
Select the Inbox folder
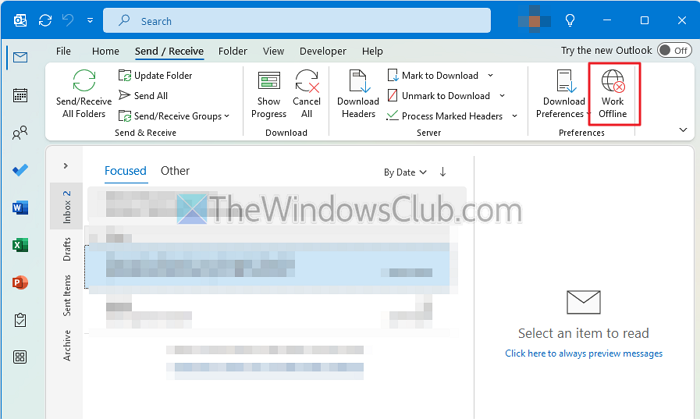67,207
